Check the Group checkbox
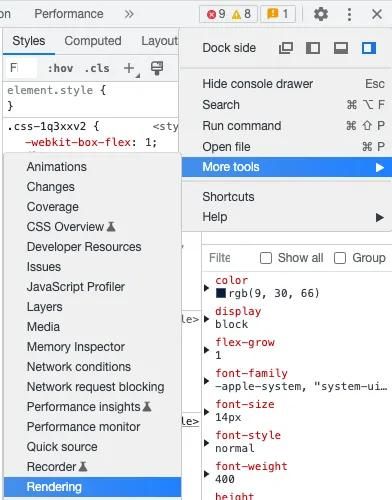Viewport: 392px width, 500px height. pos(340,258)
